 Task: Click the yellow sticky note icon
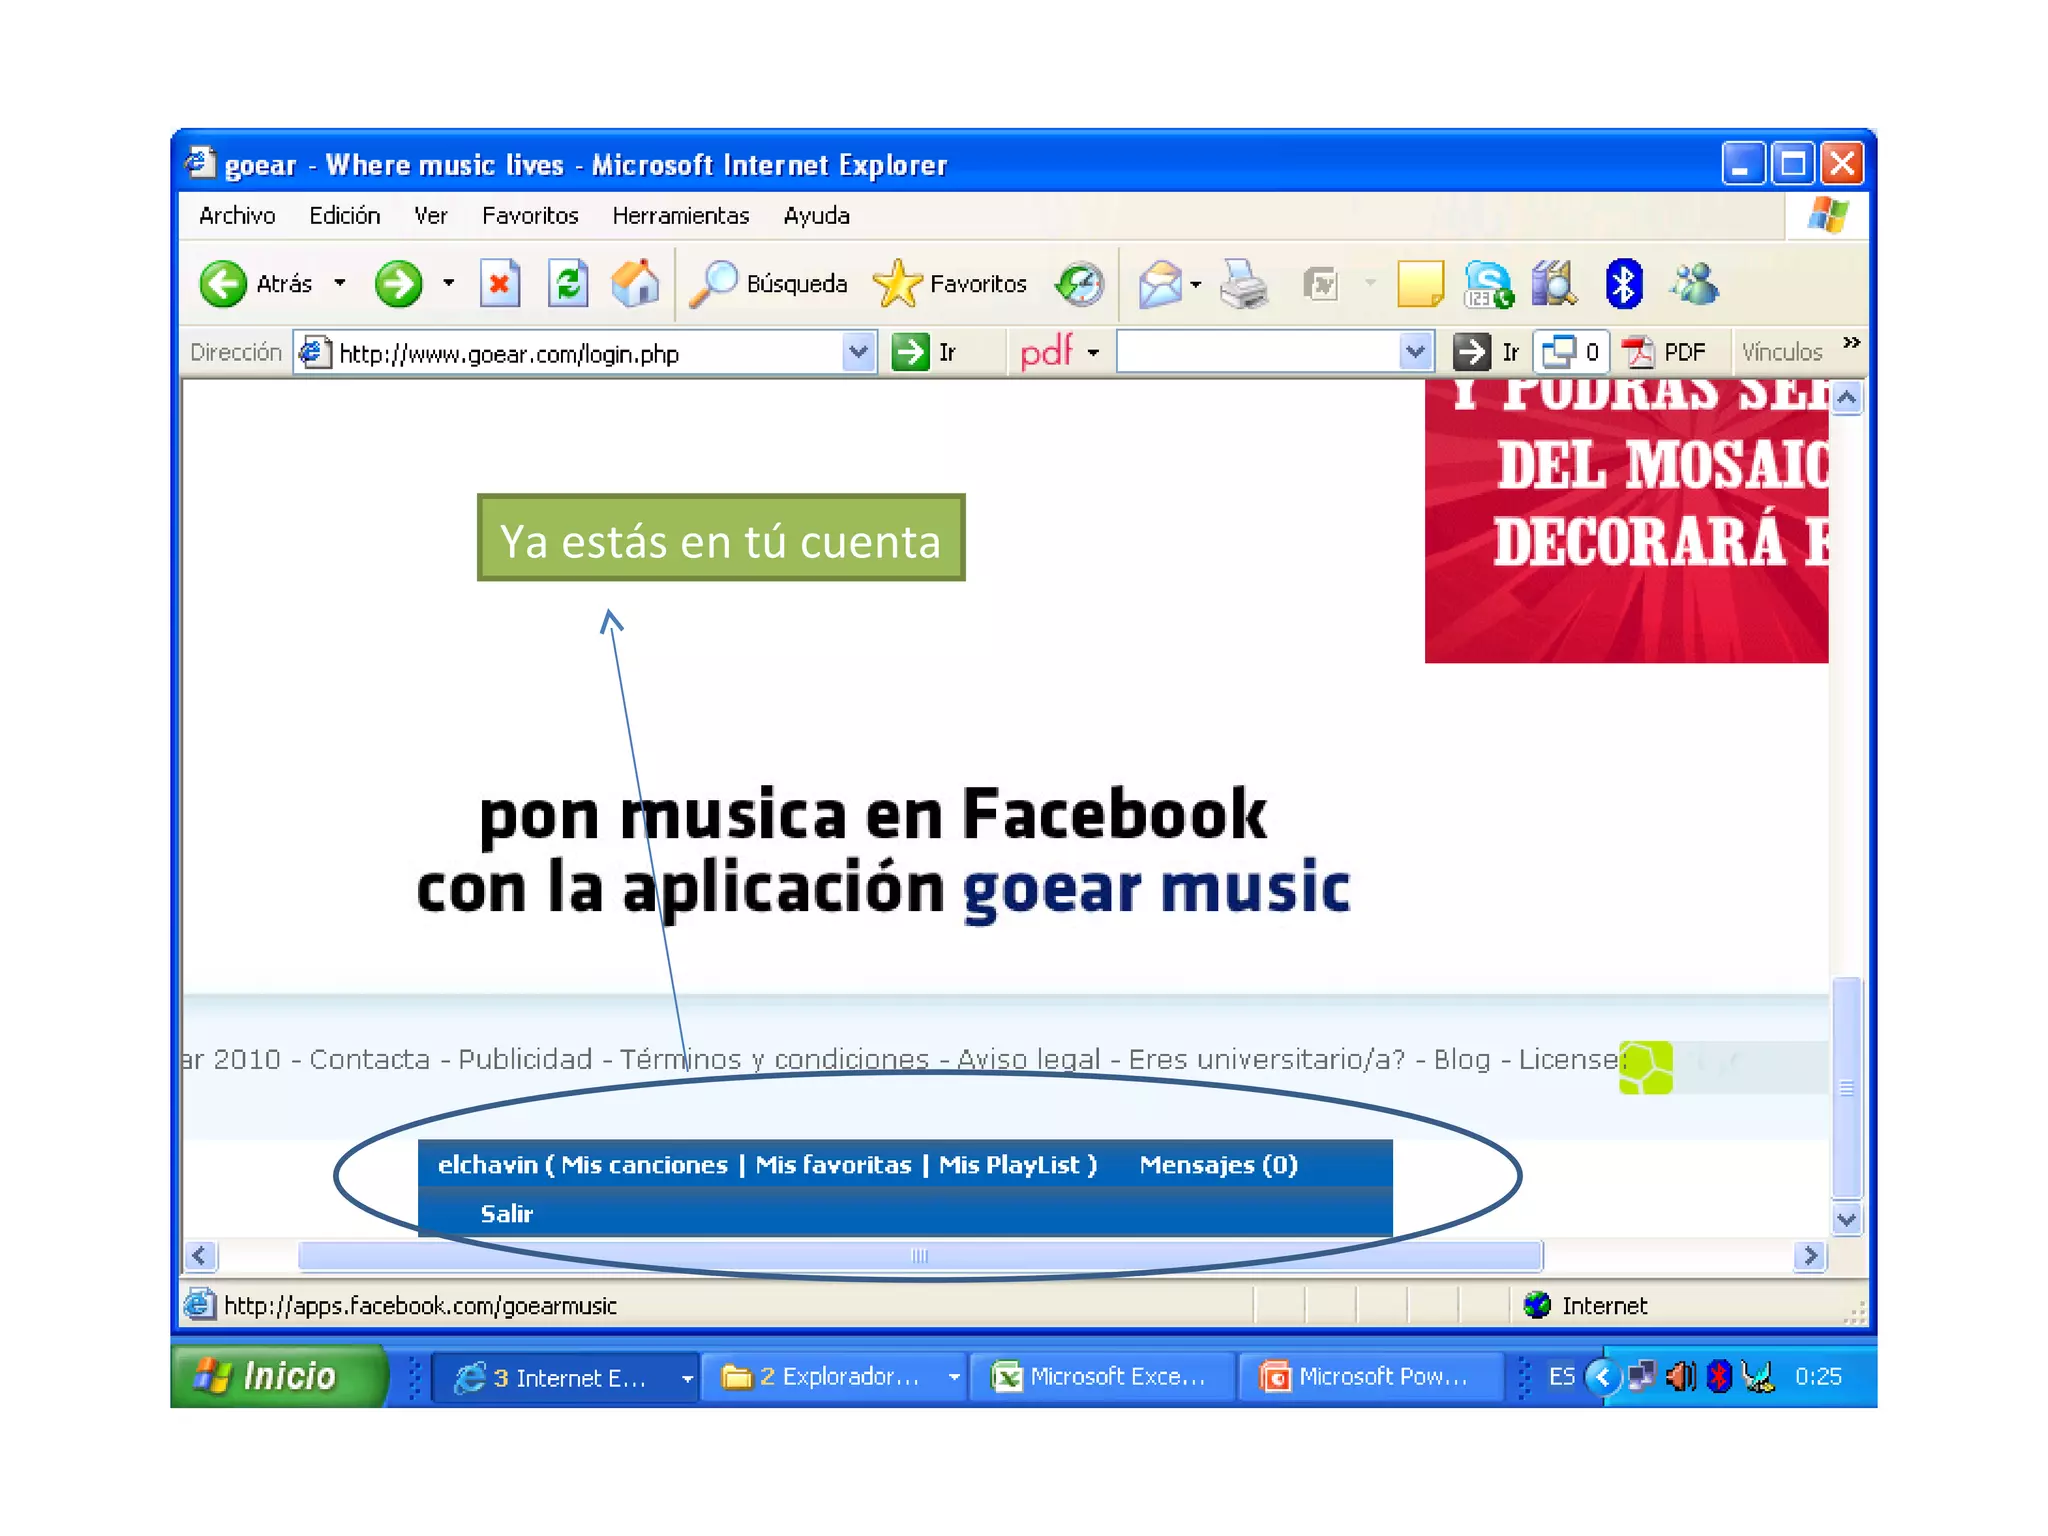1420,284
